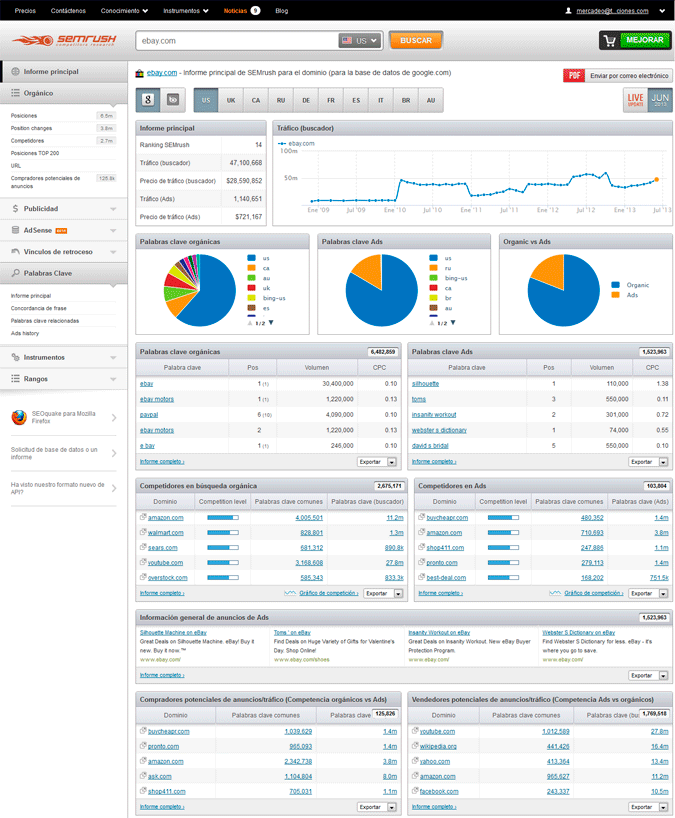
Task: Open external link icon beside ask.com
Action: point(143,776)
